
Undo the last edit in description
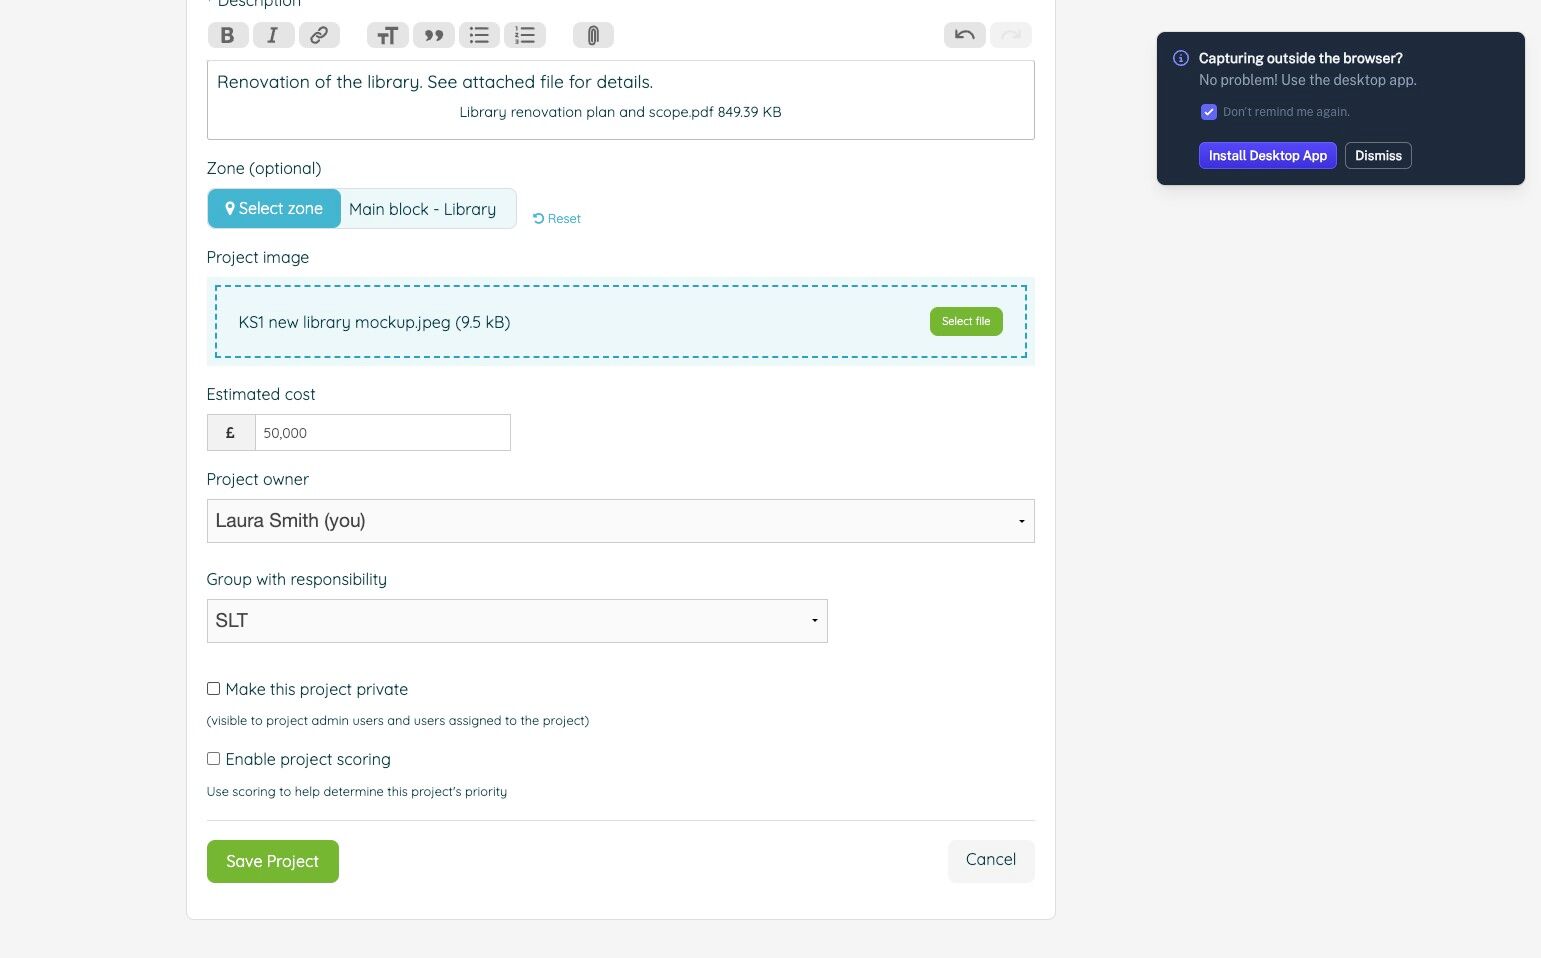[x=965, y=35]
